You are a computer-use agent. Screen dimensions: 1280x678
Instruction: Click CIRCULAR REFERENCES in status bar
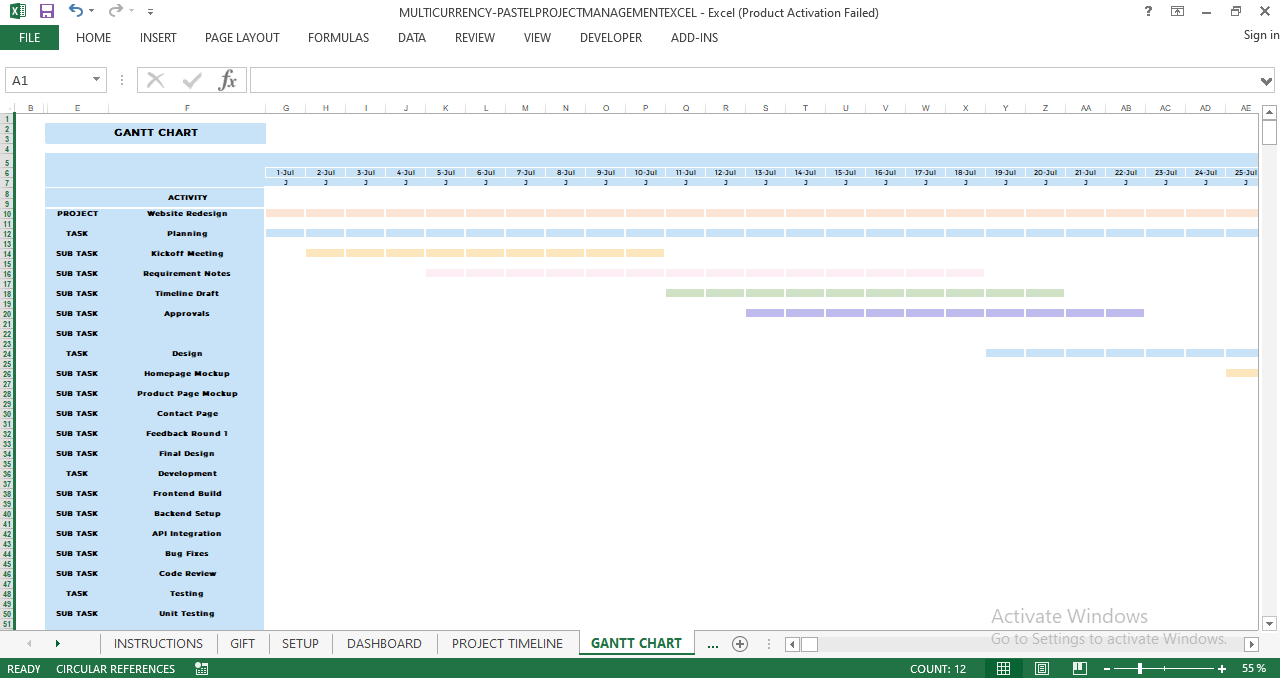pos(115,669)
